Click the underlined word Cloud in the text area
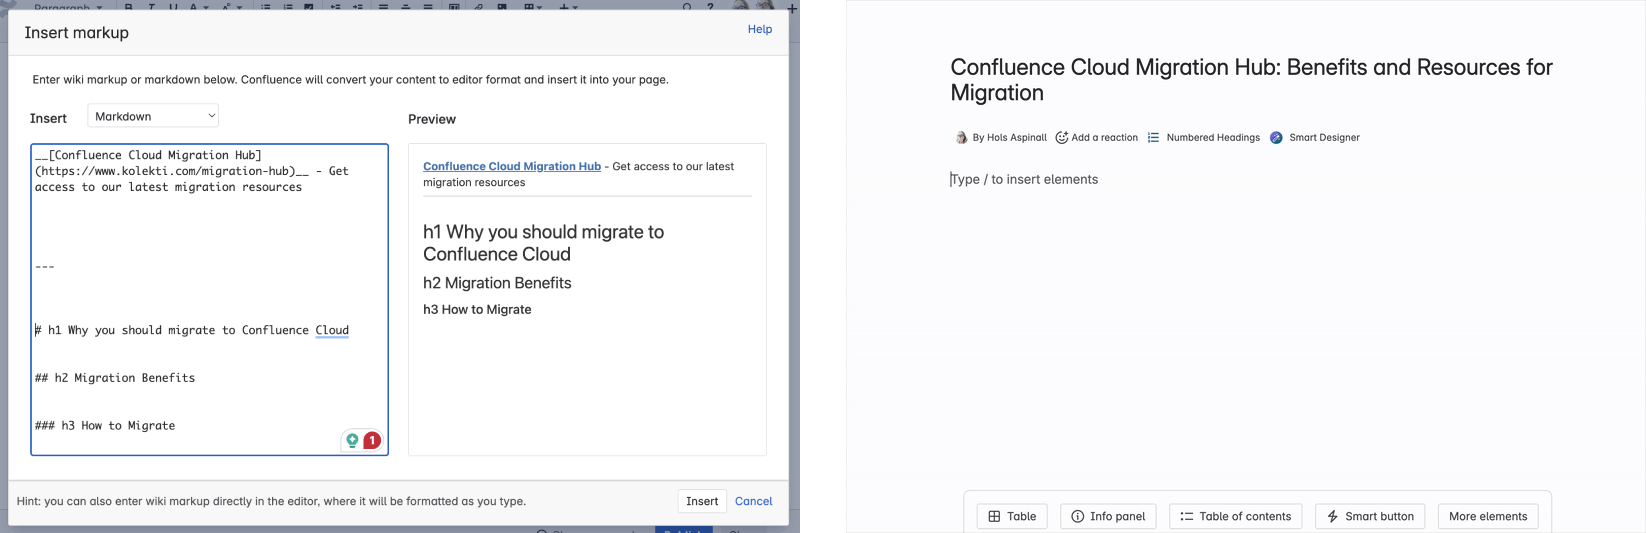Viewport: 1646px width, 533px height. pos(332,330)
